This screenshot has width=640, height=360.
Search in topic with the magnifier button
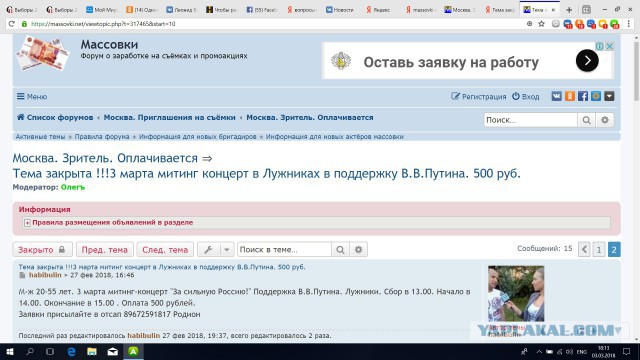click(x=340, y=249)
